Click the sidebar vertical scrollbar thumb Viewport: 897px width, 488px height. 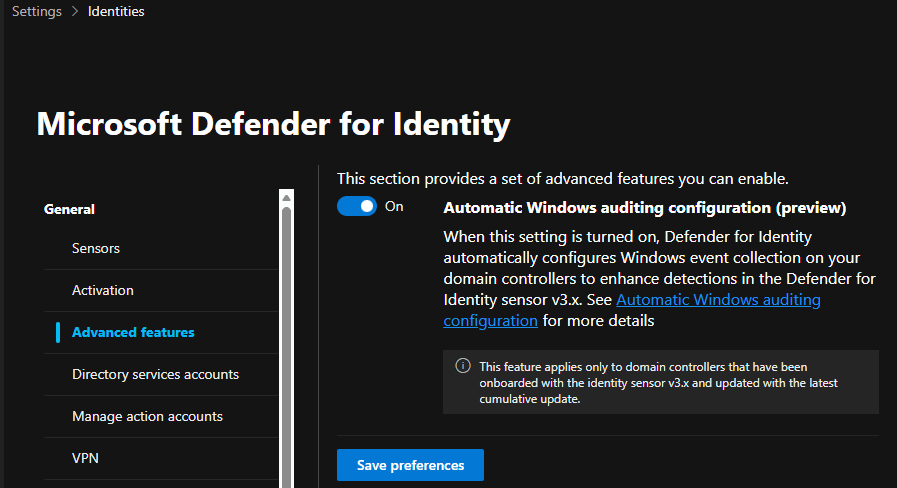[x=286, y=340]
